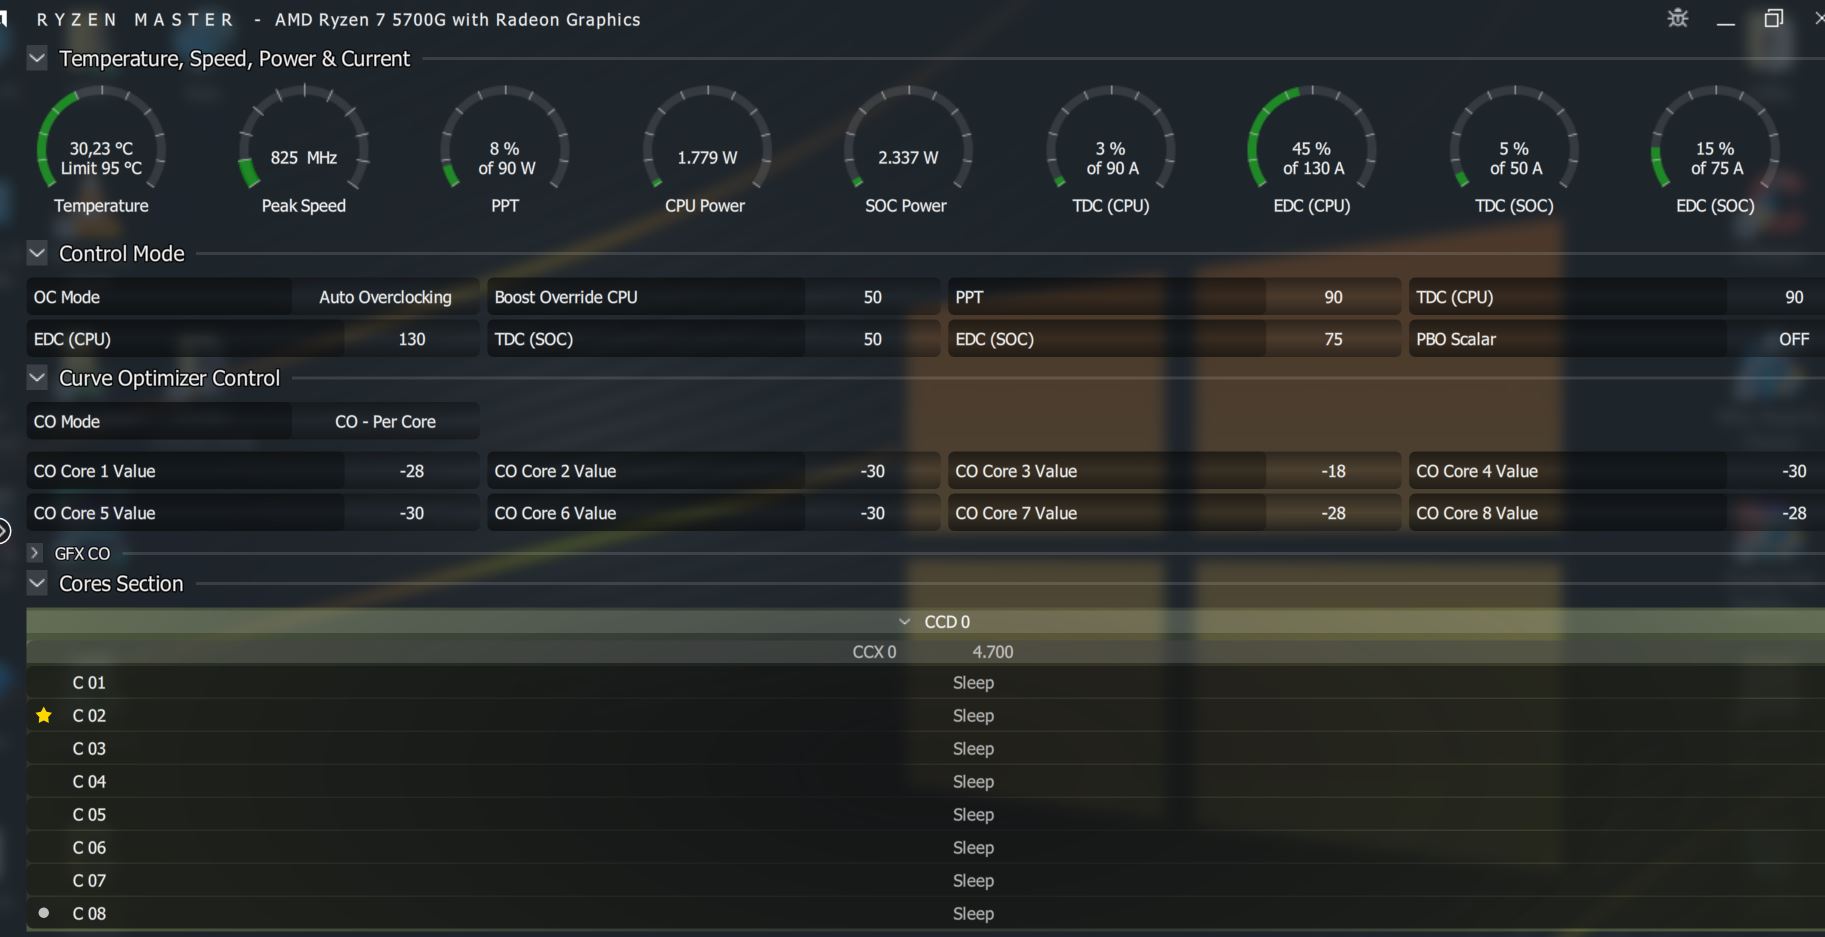Click the CO Core 5 Value field
1825x937 pixels.
(x=411, y=513)
